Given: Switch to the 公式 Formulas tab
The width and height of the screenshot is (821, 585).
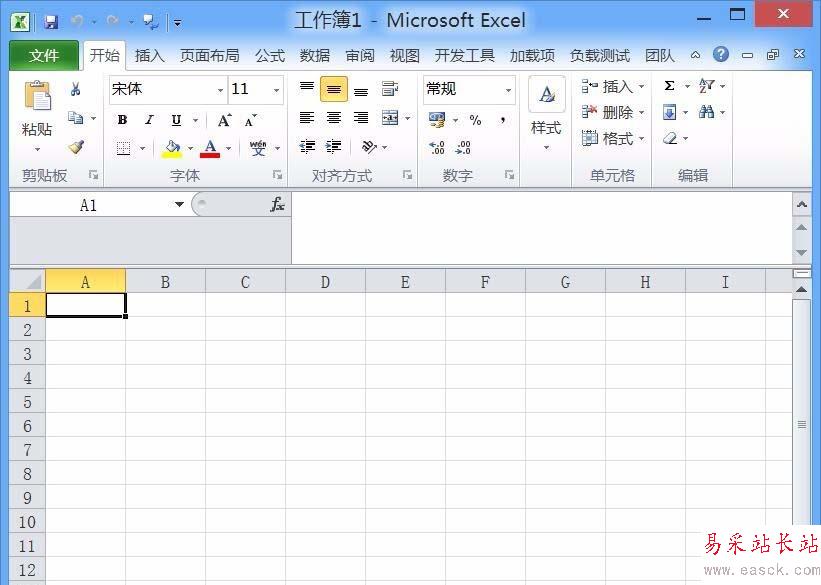Looking at the screenshot, I should (x=270, y=56).
